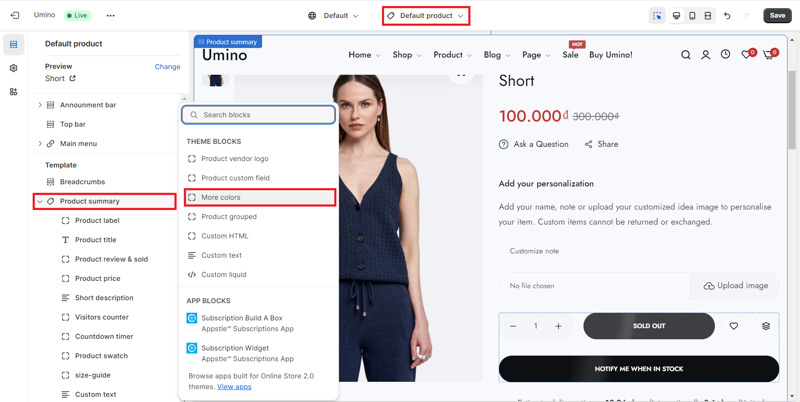The height and width of the screenshot is (402, 800).
Task: Open the Default product template dropdown
Action: pos(426,16)
